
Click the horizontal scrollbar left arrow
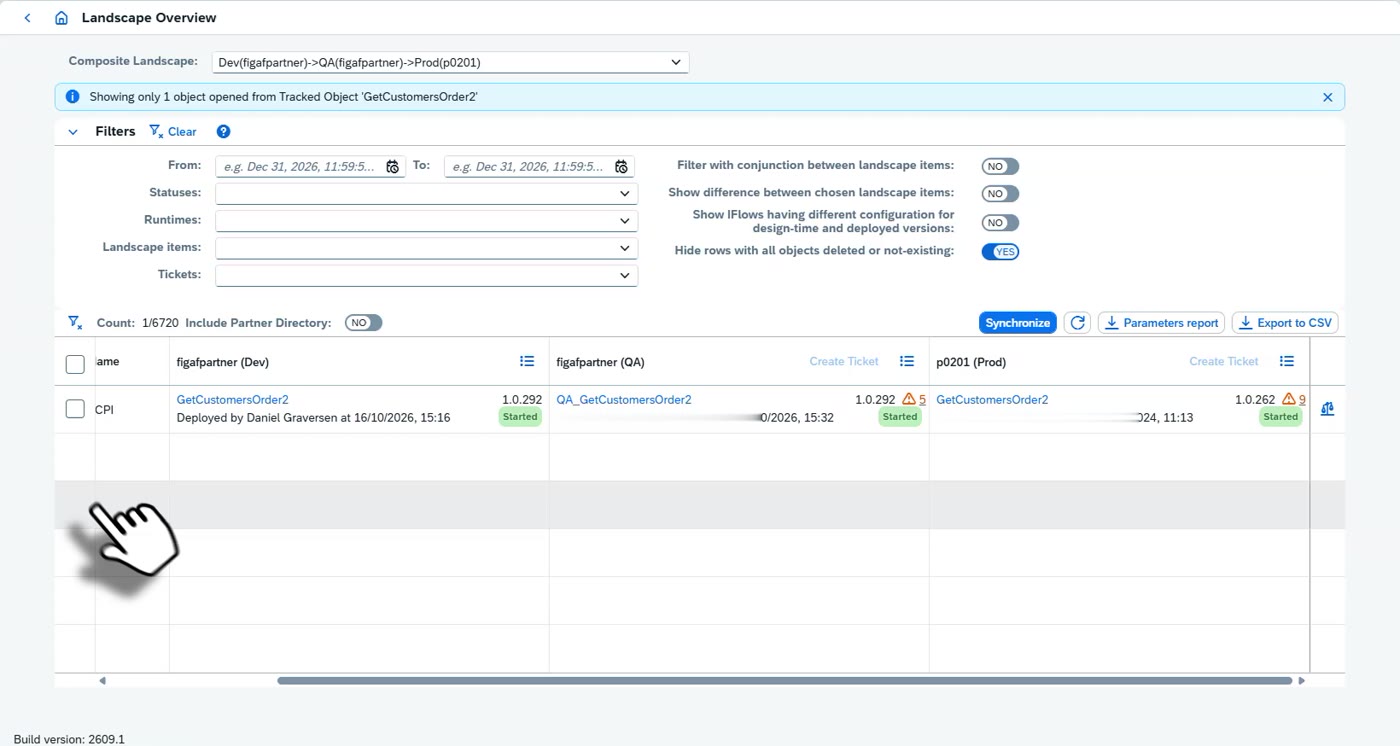[102, 681]
